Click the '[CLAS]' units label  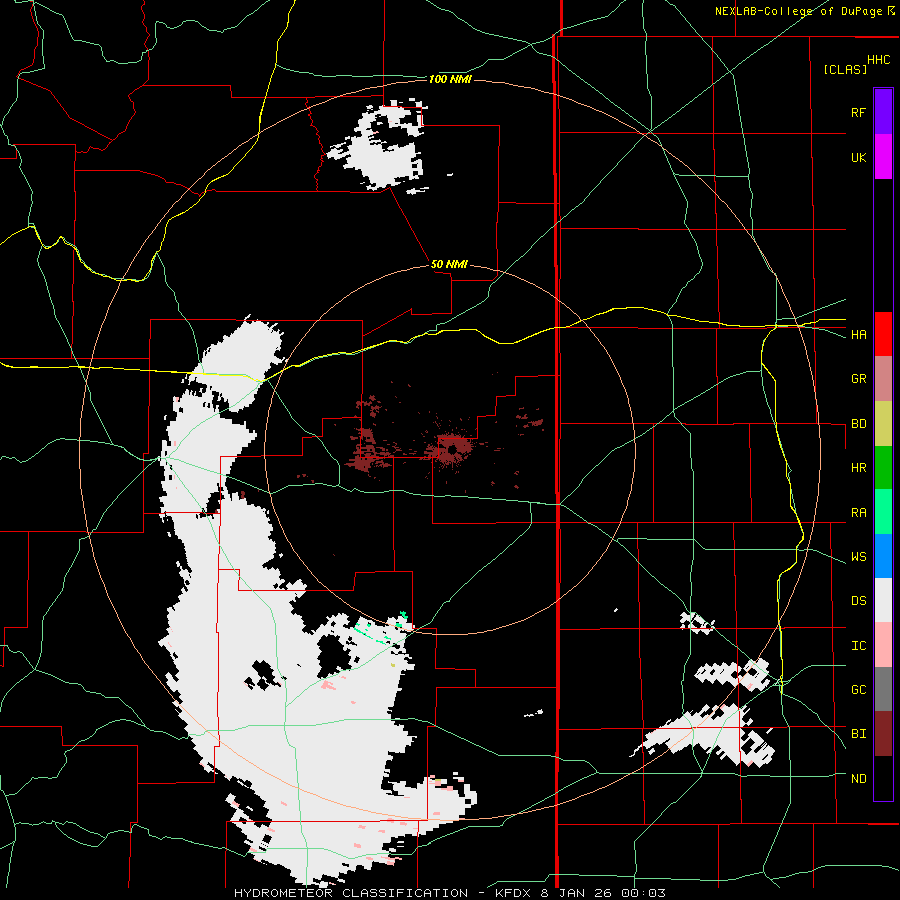[845, 69]
